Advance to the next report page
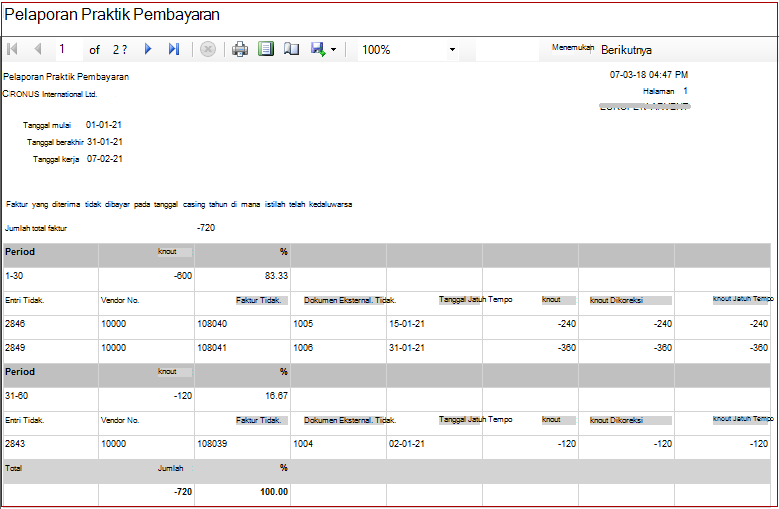The height and width of the screenshot is (509, 779). [x=148, y=49]
